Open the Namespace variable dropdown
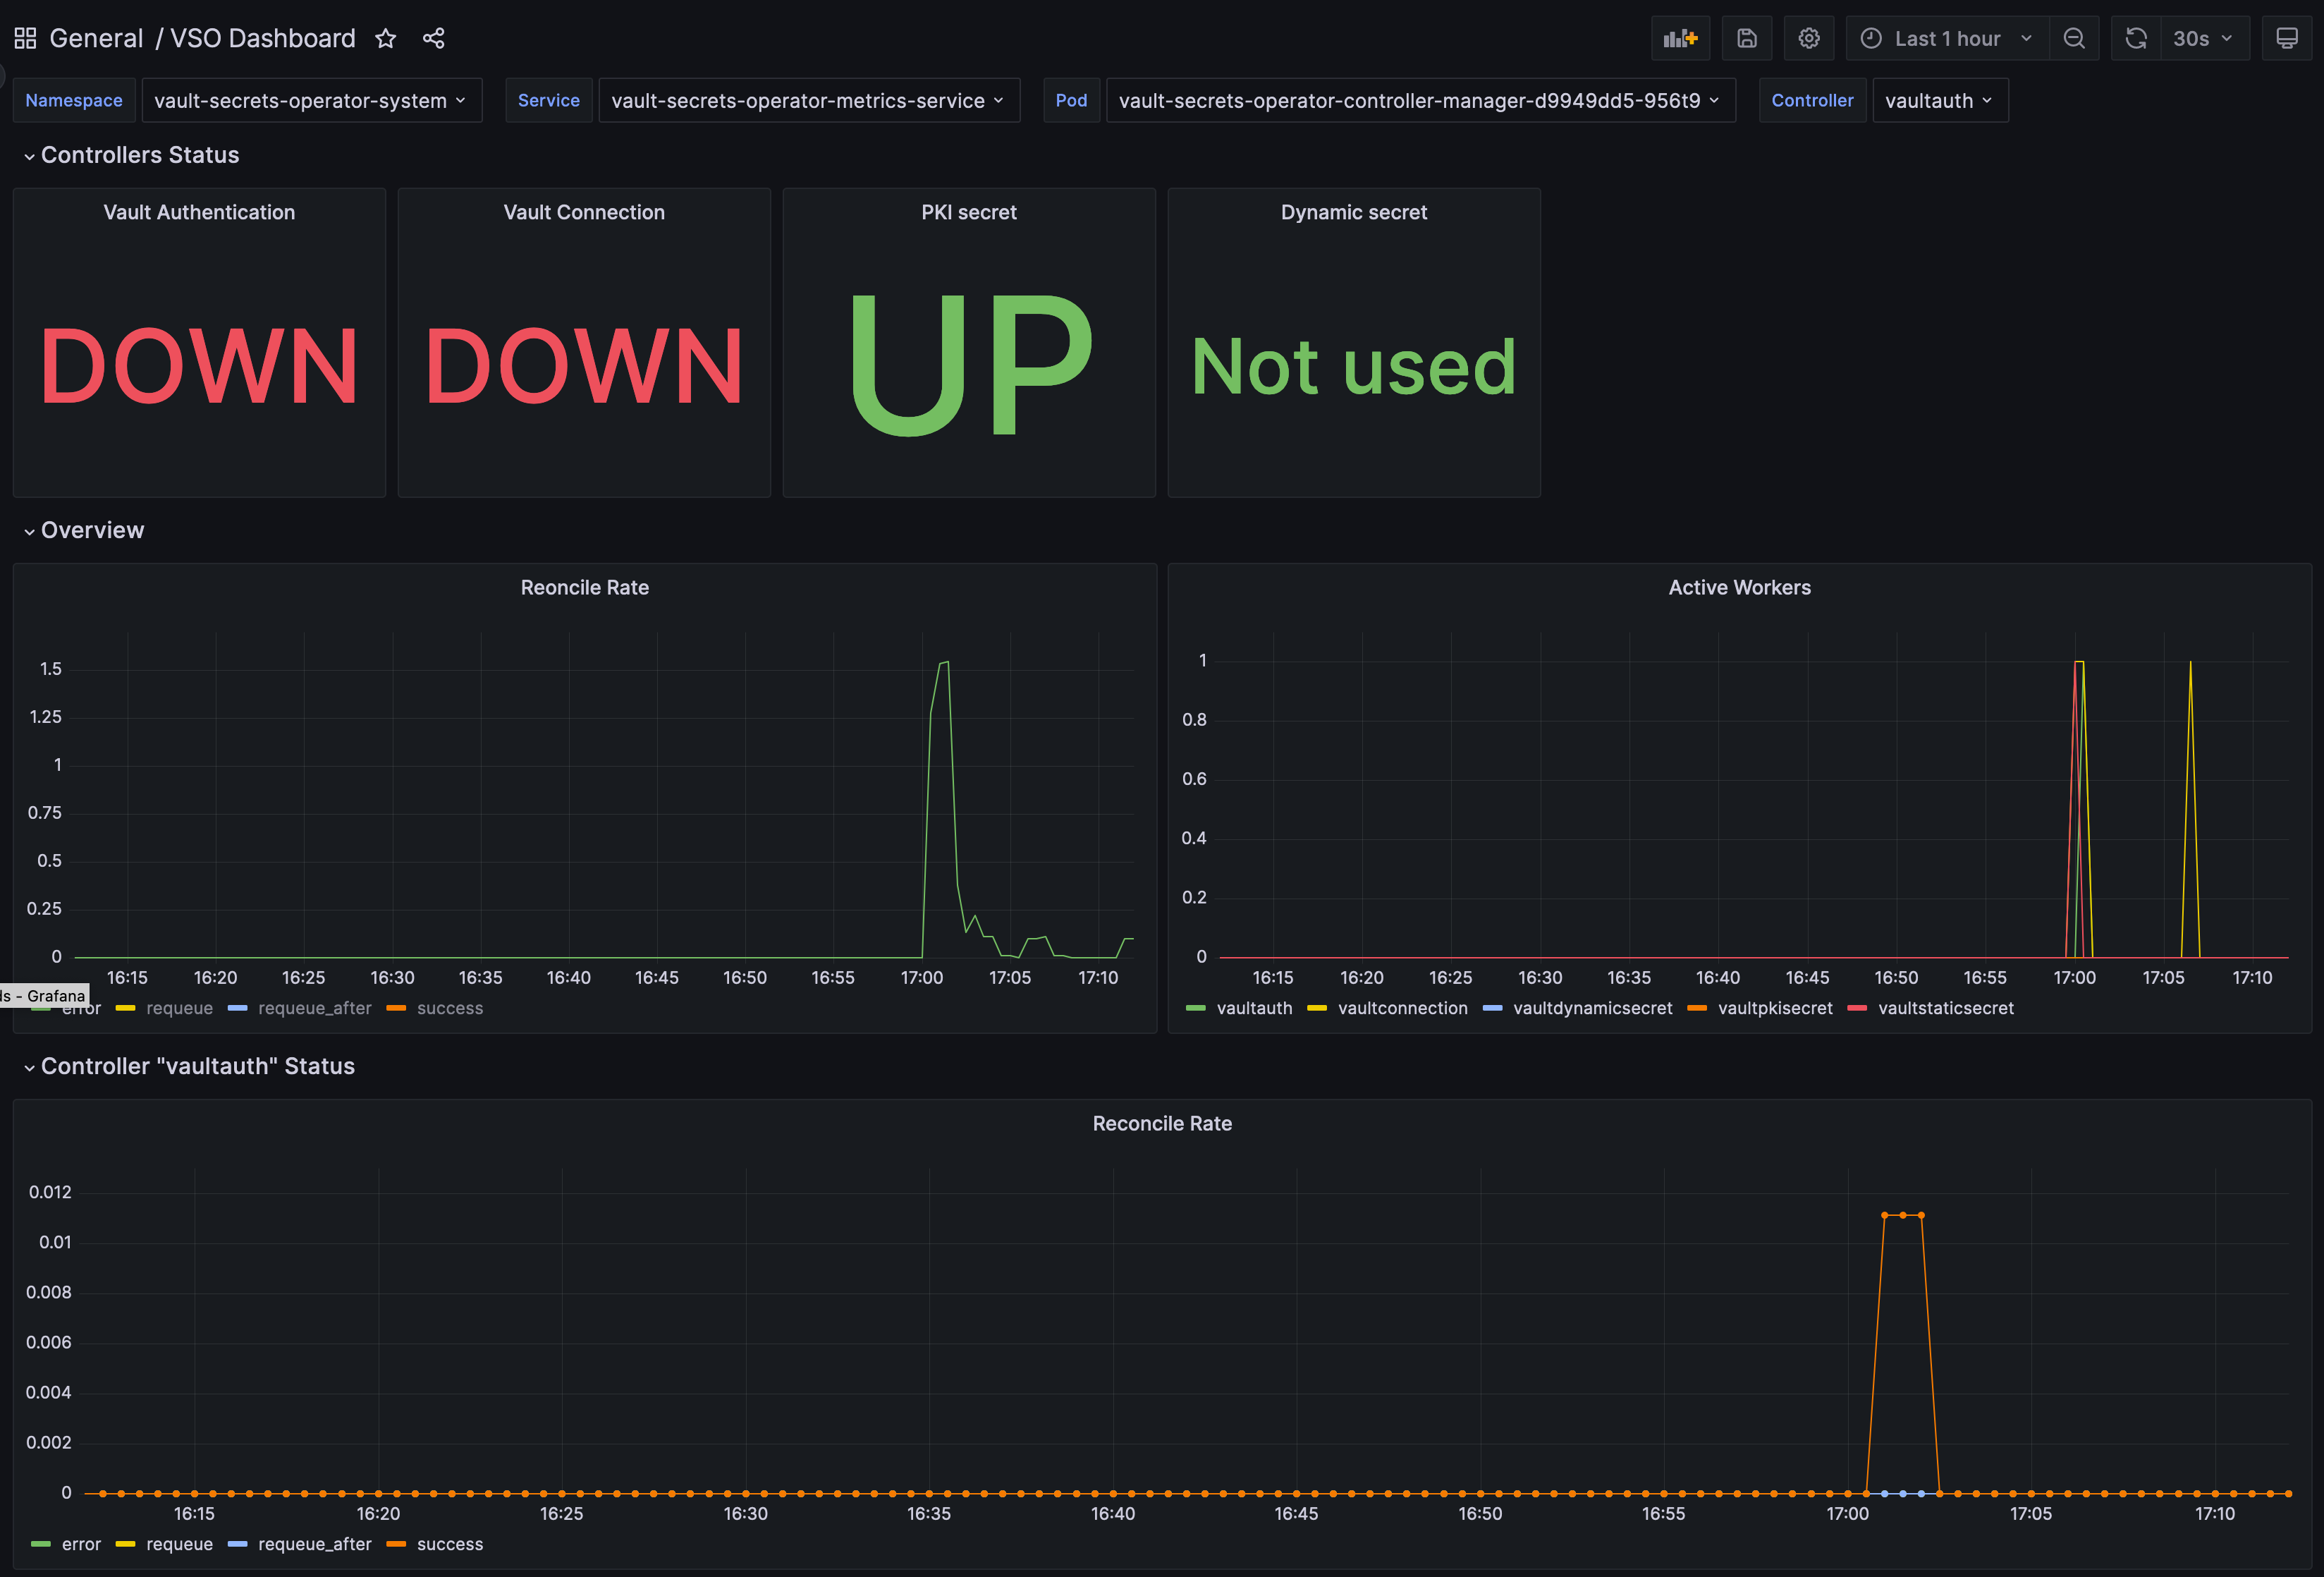 [x=311, y=100]
